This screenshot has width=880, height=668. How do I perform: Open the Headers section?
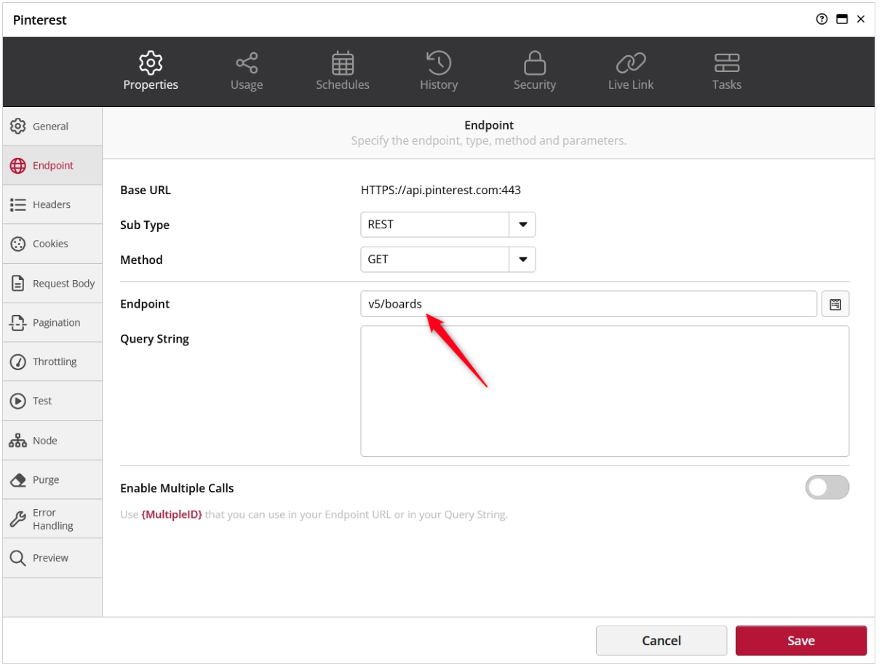click(53, 205)
